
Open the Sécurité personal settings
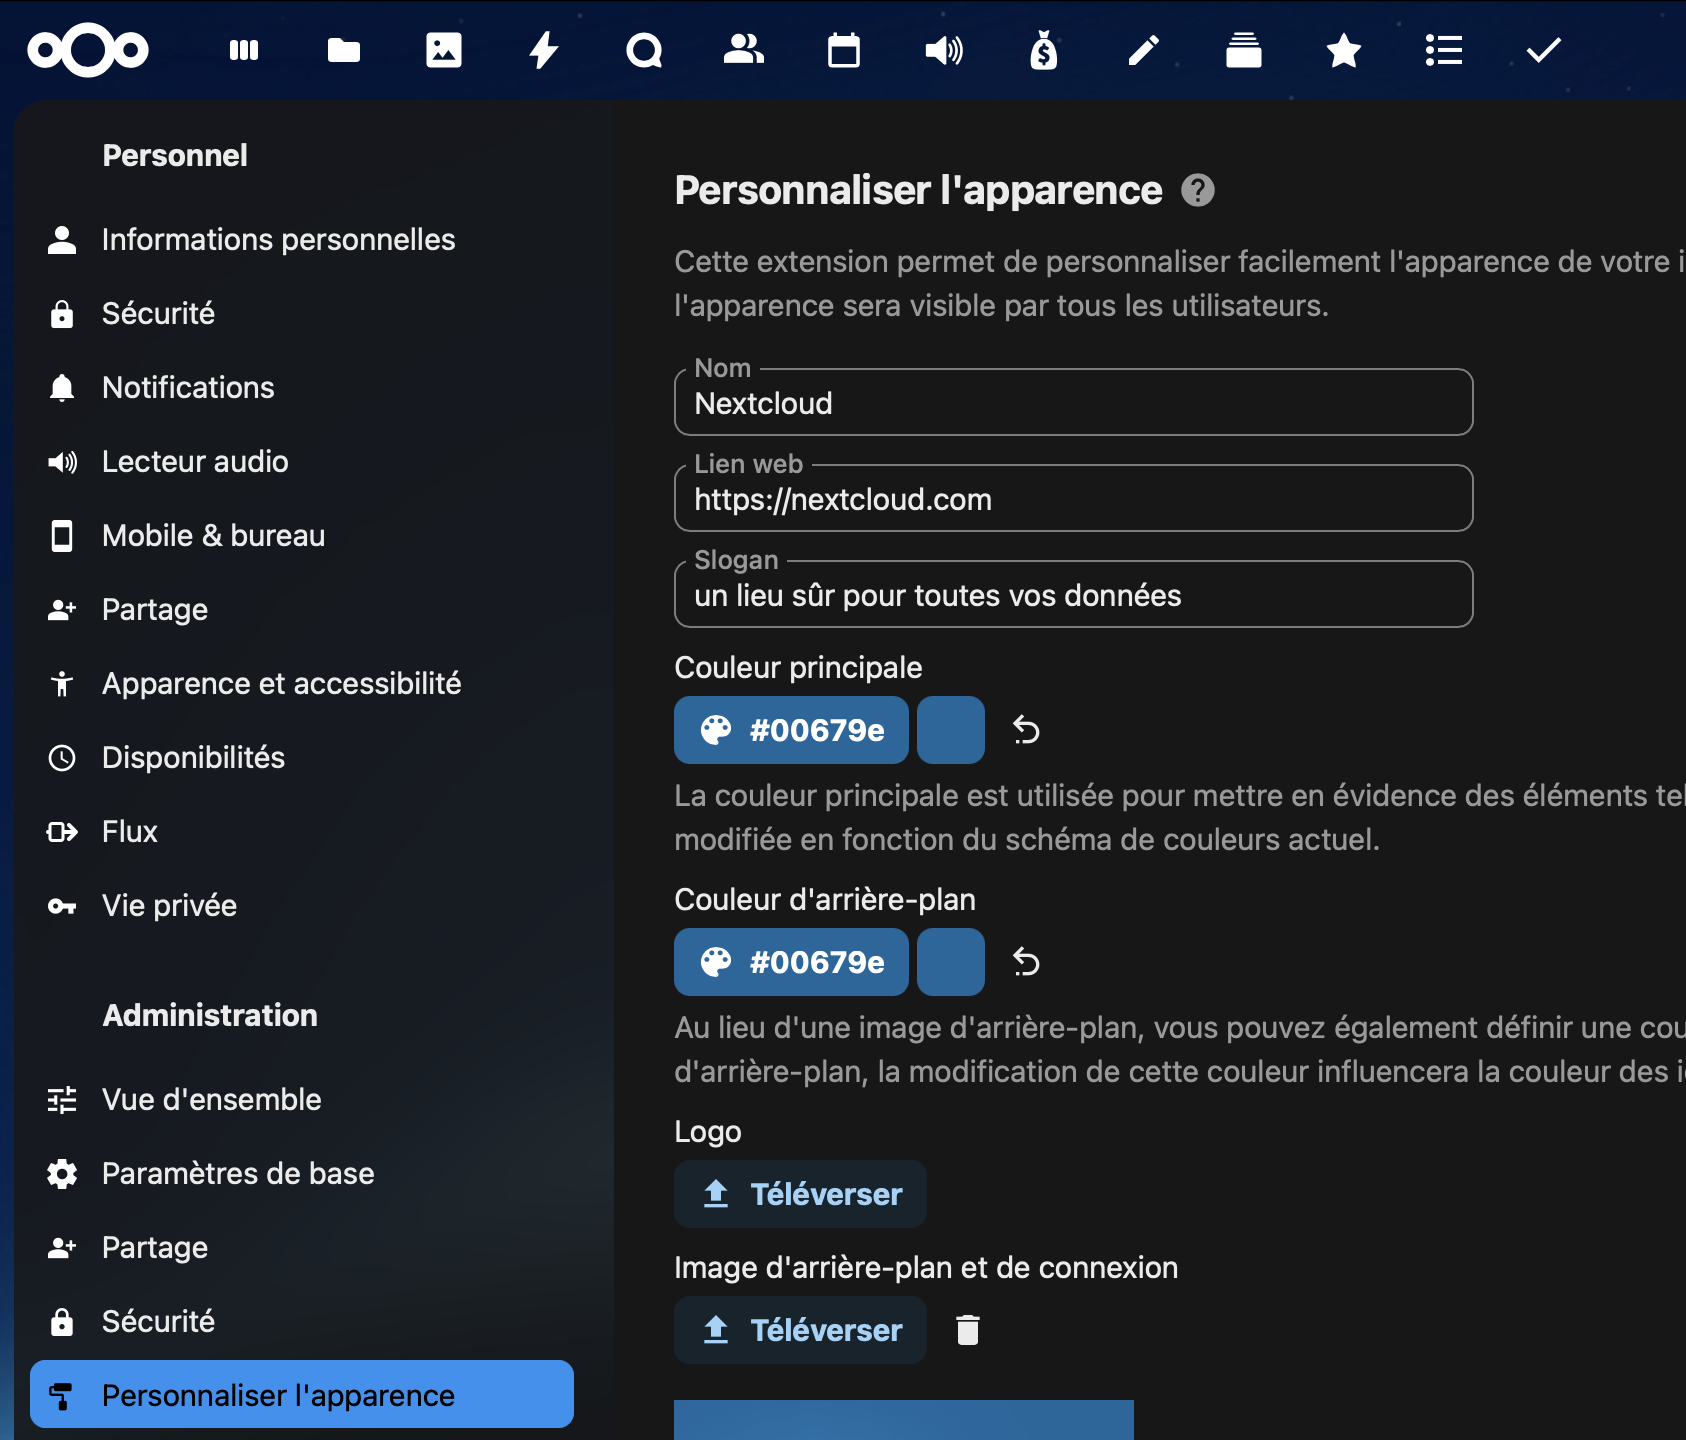pos(158,314)
